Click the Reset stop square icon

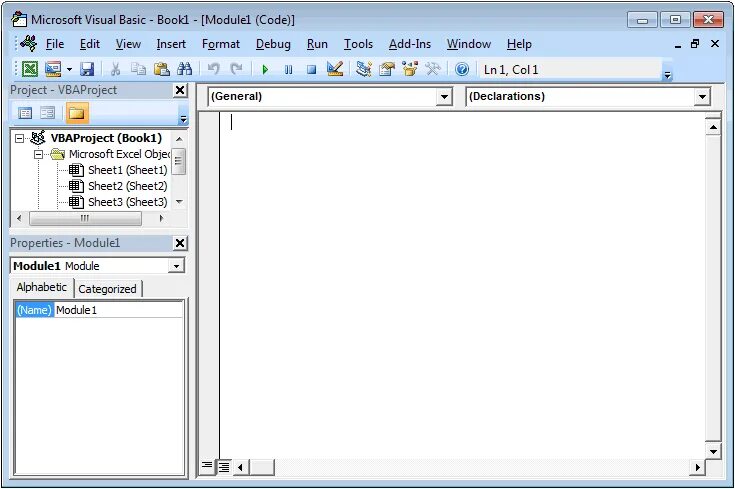[311, 70]
